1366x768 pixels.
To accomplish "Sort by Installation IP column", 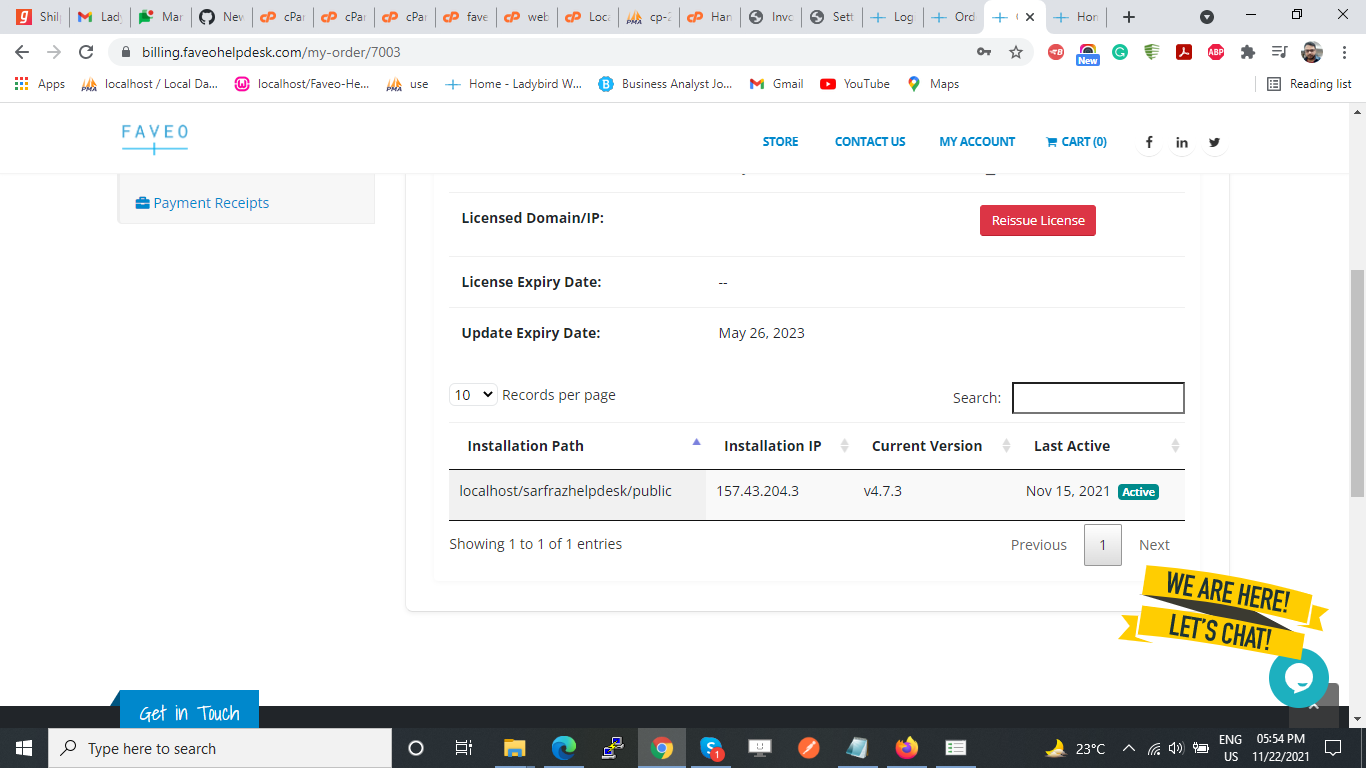I will (780, 446).
